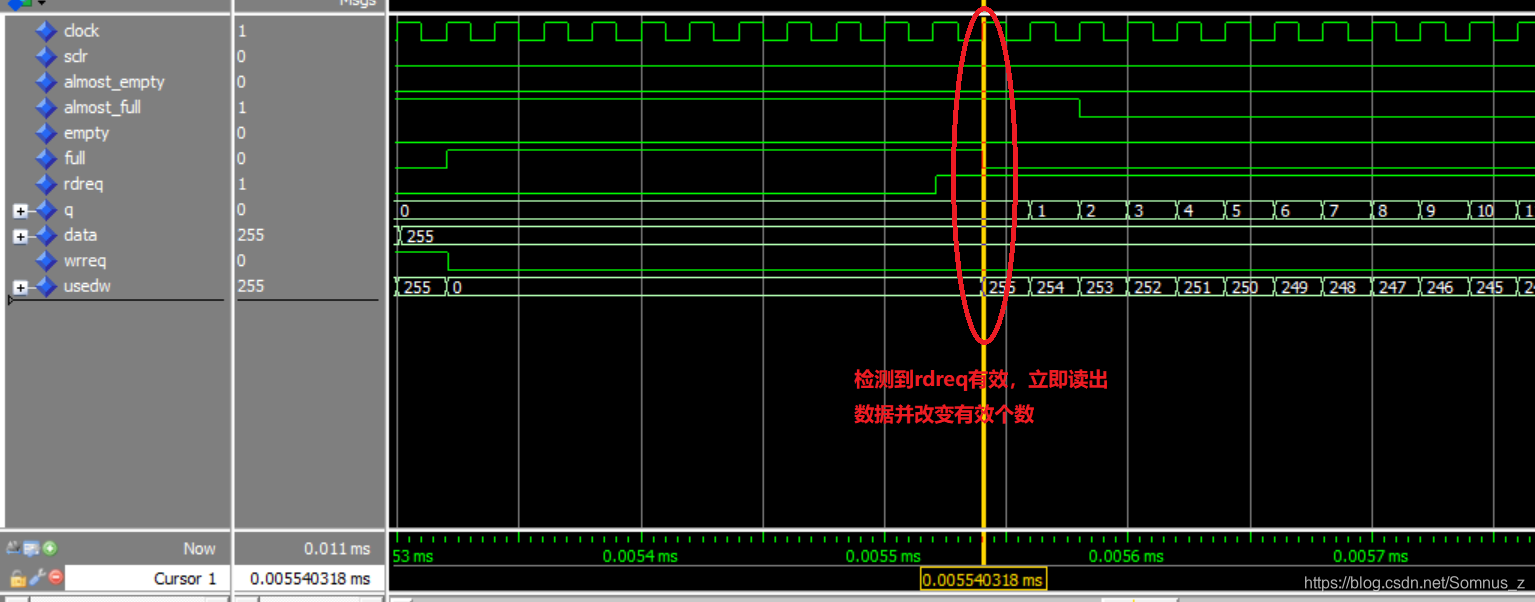Expand the usedw bus signal
Viewport: 1535px width, 602px height.
click(x=20, y=287)
